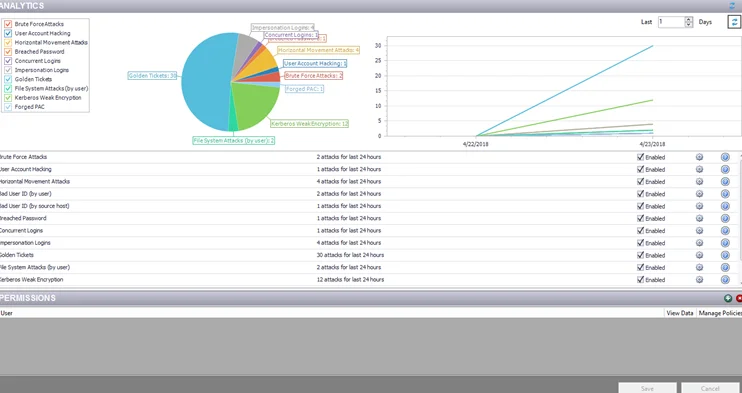Disable Golden Tickets Enabled checkbox
Viewport: 742px width, 393px height.
coord(641,255)
